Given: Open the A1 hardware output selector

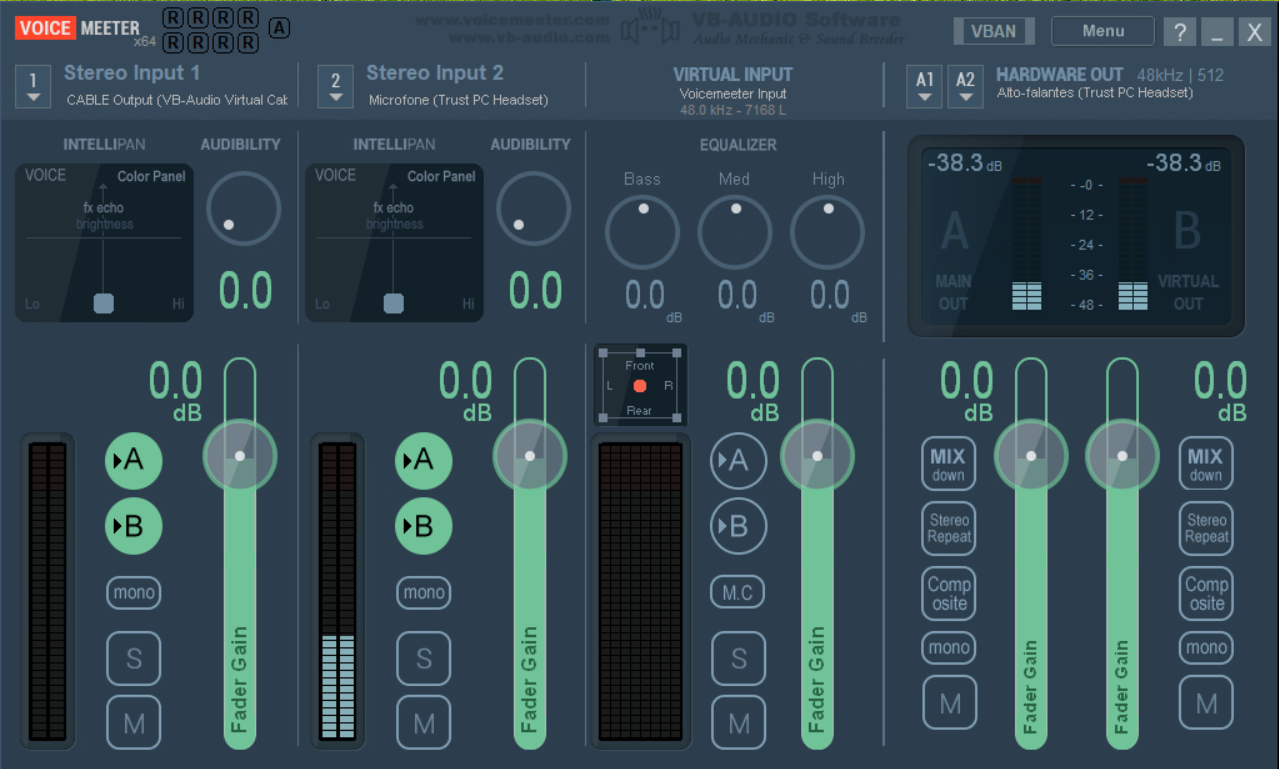Looking at the screenshot, I should pyautogui.click(x=925, y=86).
